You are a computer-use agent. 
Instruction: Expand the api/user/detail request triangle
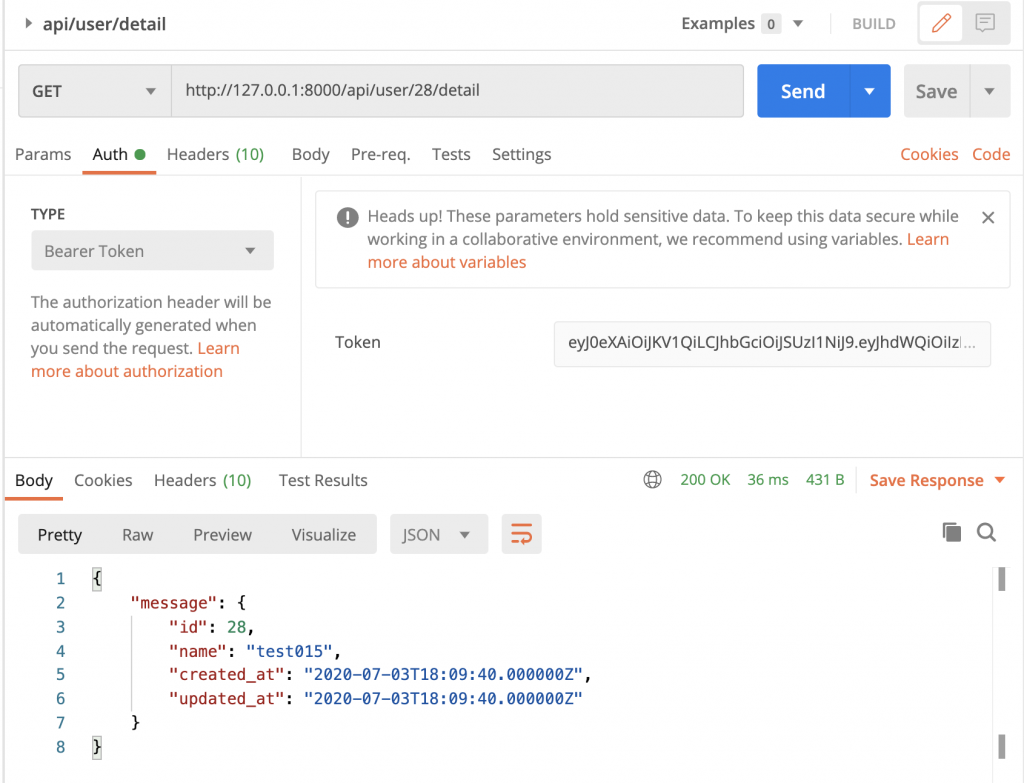coord(28,24)
